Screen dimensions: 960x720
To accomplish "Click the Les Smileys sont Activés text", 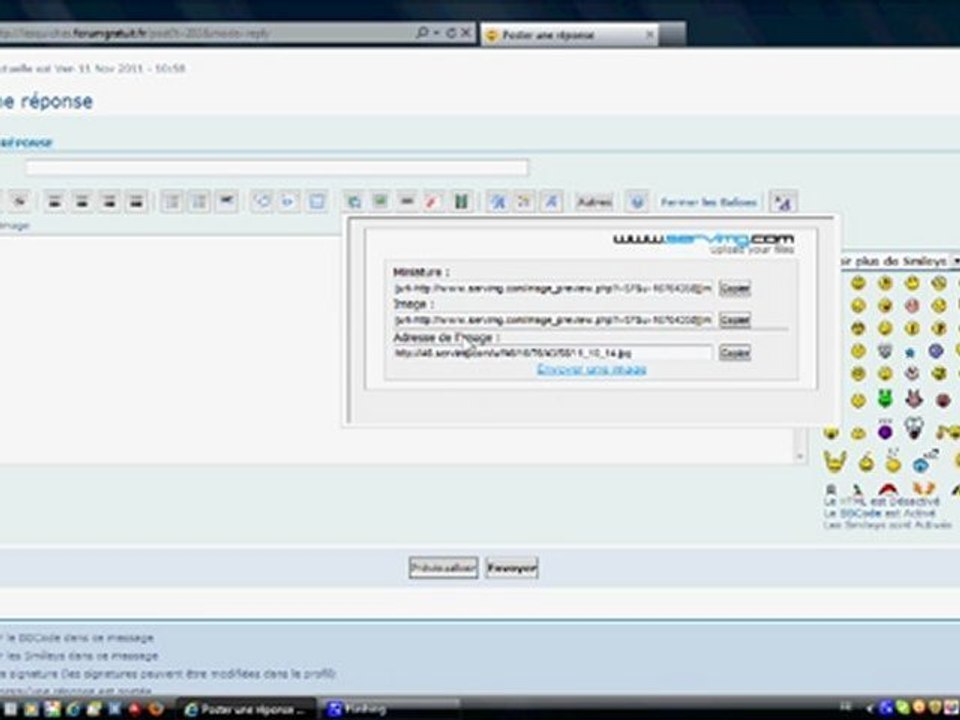I will pos(887,525).
